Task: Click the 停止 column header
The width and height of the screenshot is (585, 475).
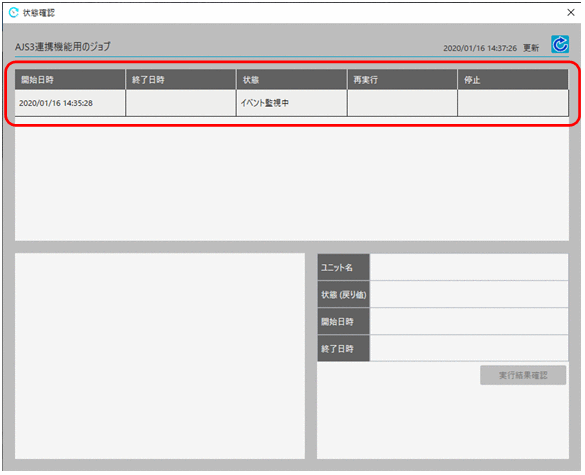Action: tap(513, 79)
